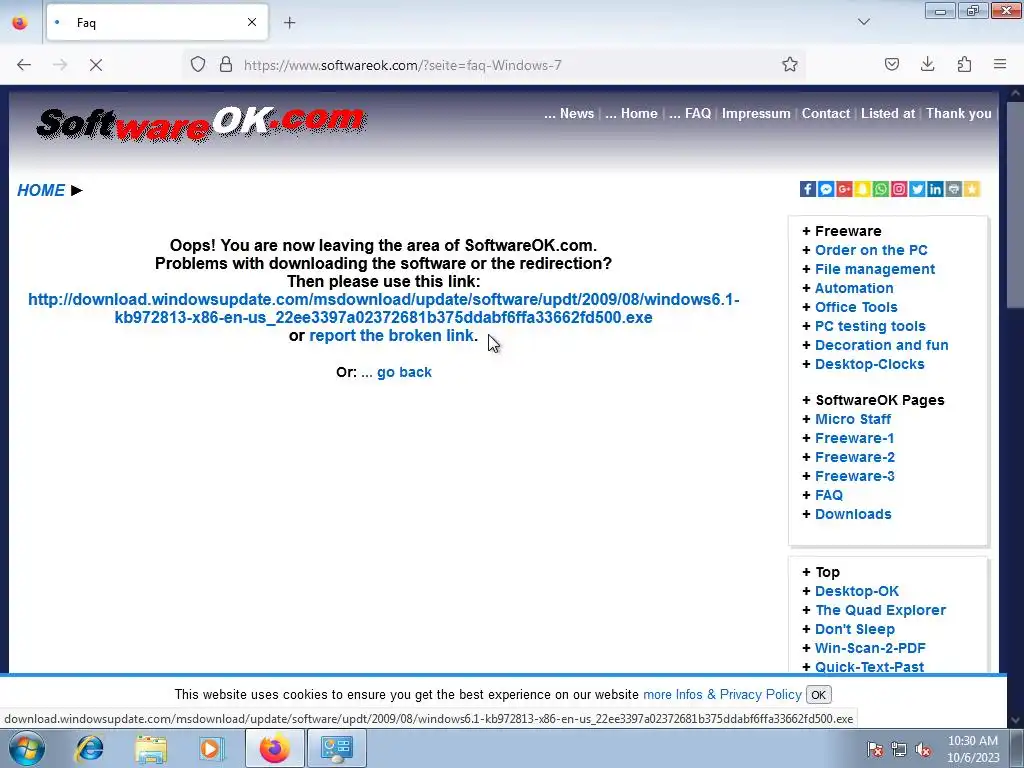Open Save to Pocket icon
Image resolution: width=1024 pixels, height=768 pixels.
(x=892, y=65)
